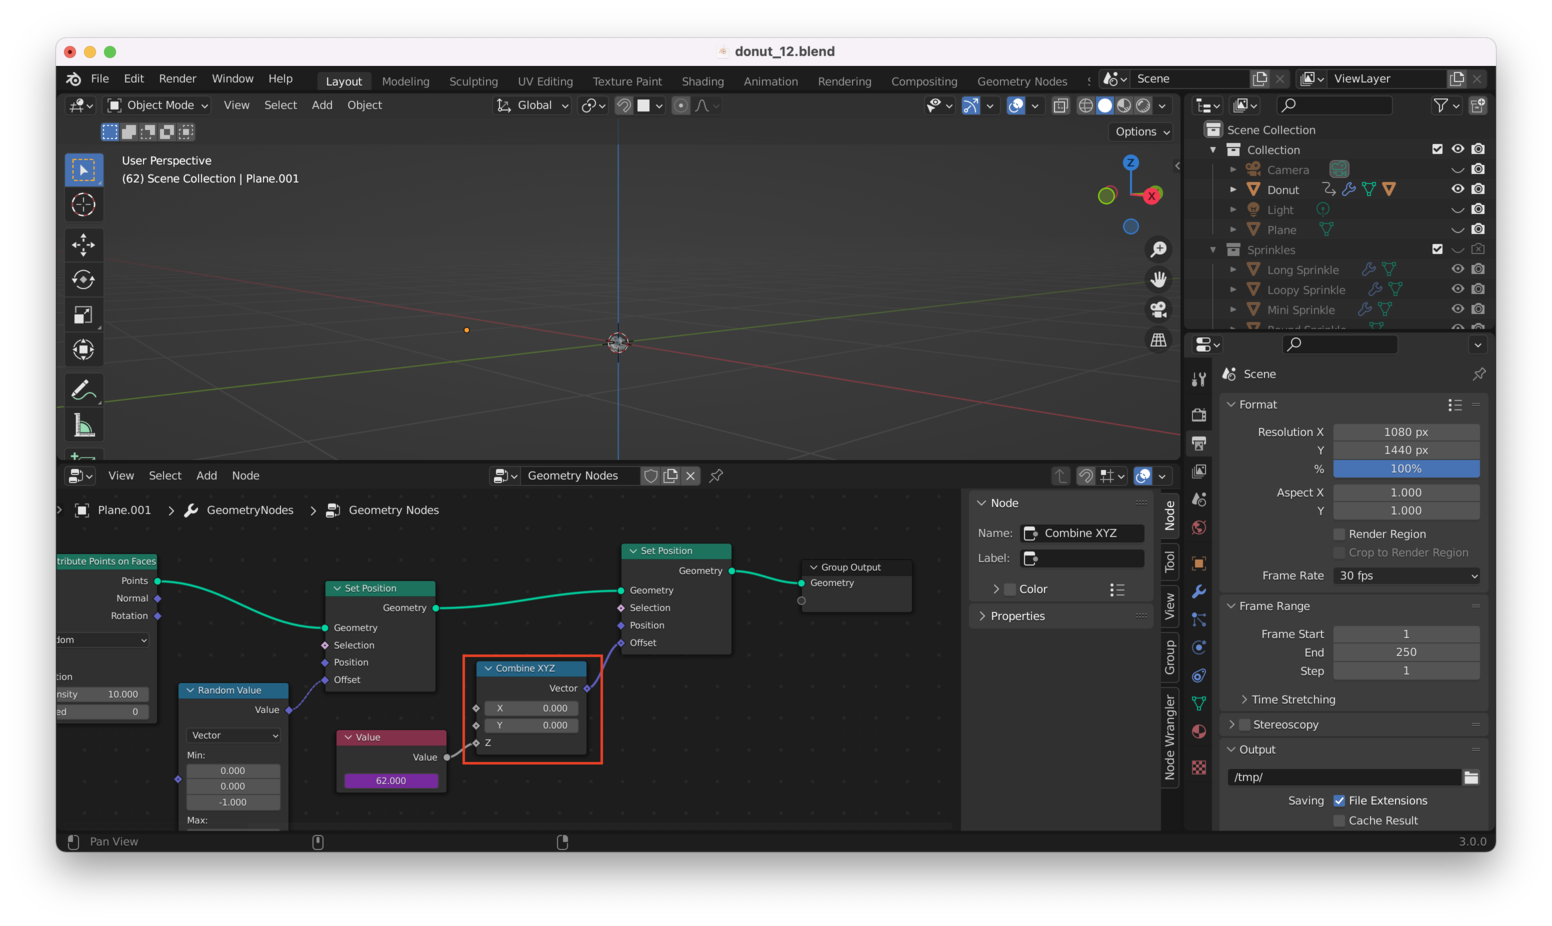This screenshot has height=926, width=1552.
Task: Choose the Annotate pencil tool
Action: [84, 390]
